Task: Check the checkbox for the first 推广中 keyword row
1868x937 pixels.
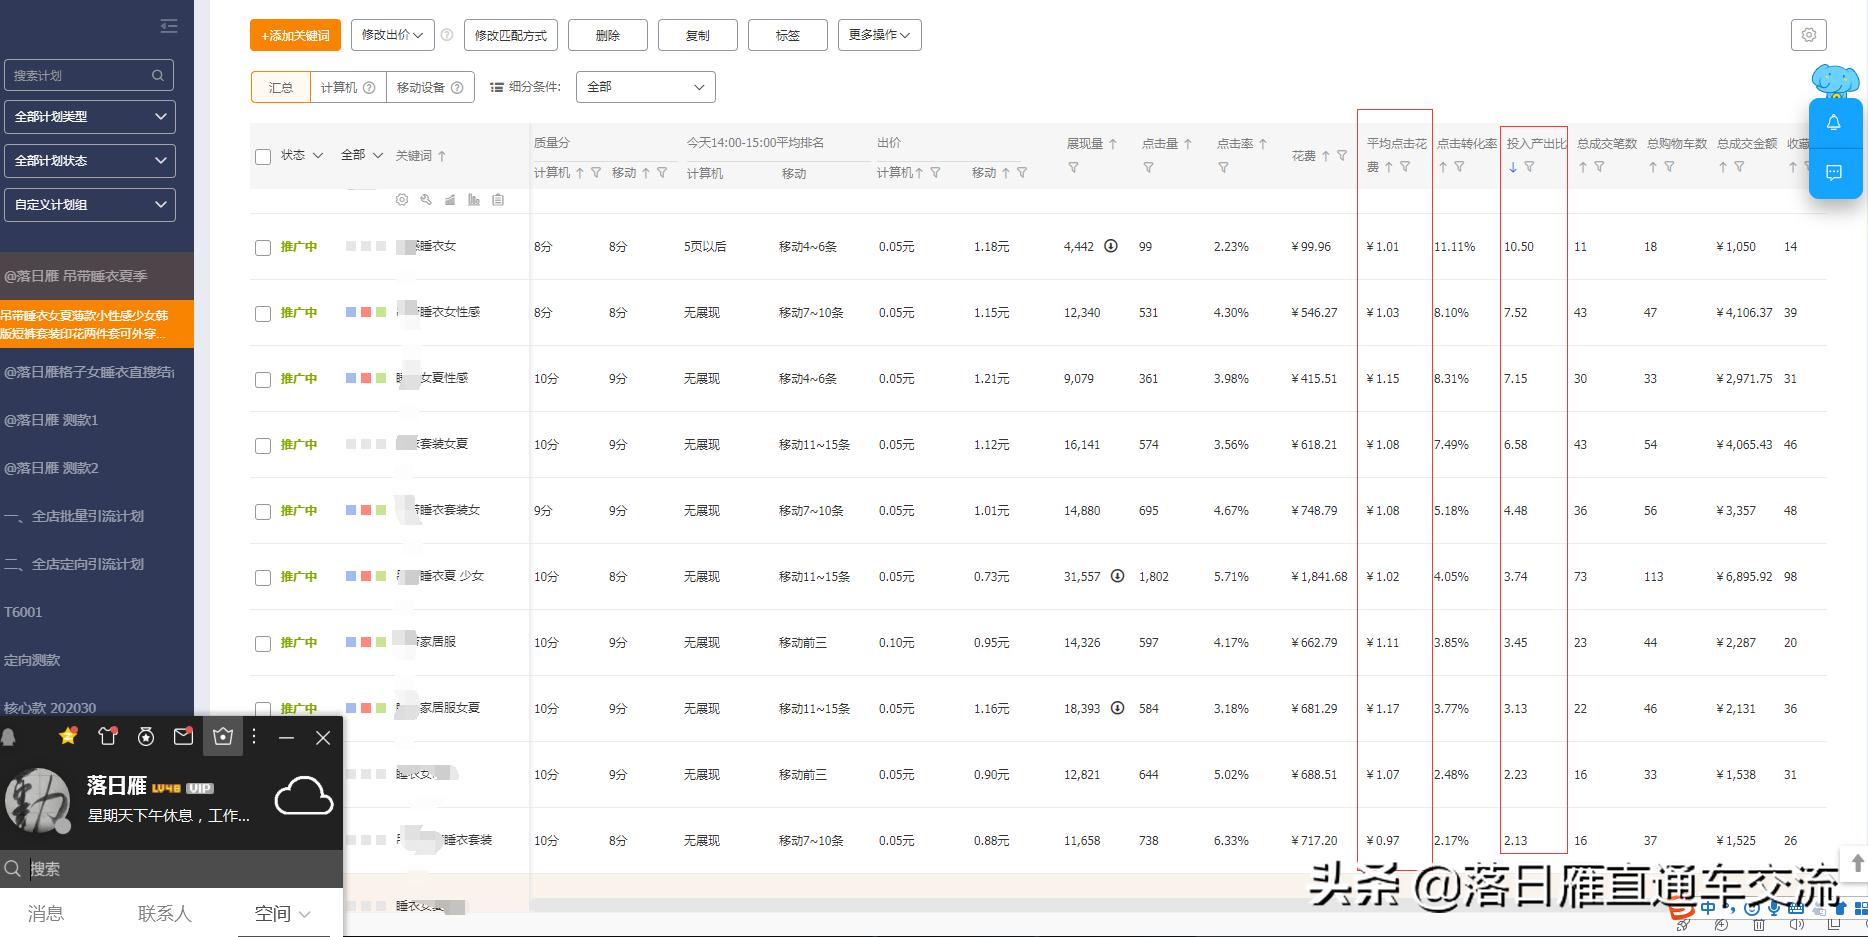Action: (263, 247)
